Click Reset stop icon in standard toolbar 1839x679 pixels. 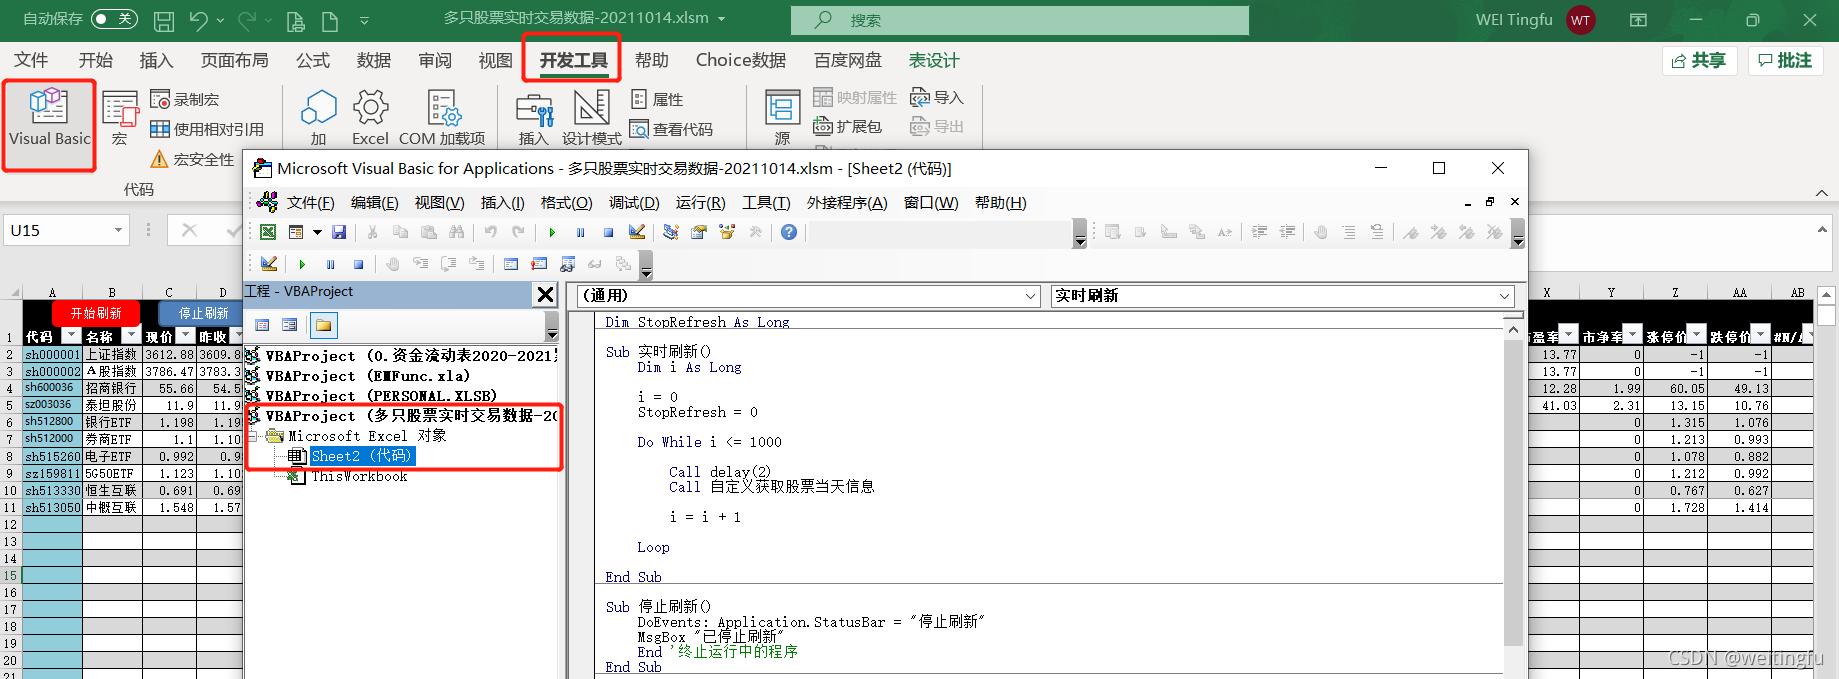pos(608,232)
